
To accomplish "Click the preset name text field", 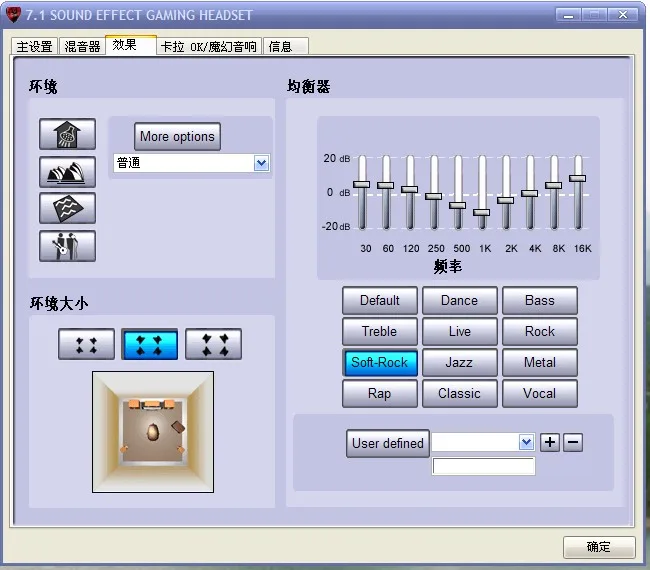I will pyautogui.click(x=483, y=466).
